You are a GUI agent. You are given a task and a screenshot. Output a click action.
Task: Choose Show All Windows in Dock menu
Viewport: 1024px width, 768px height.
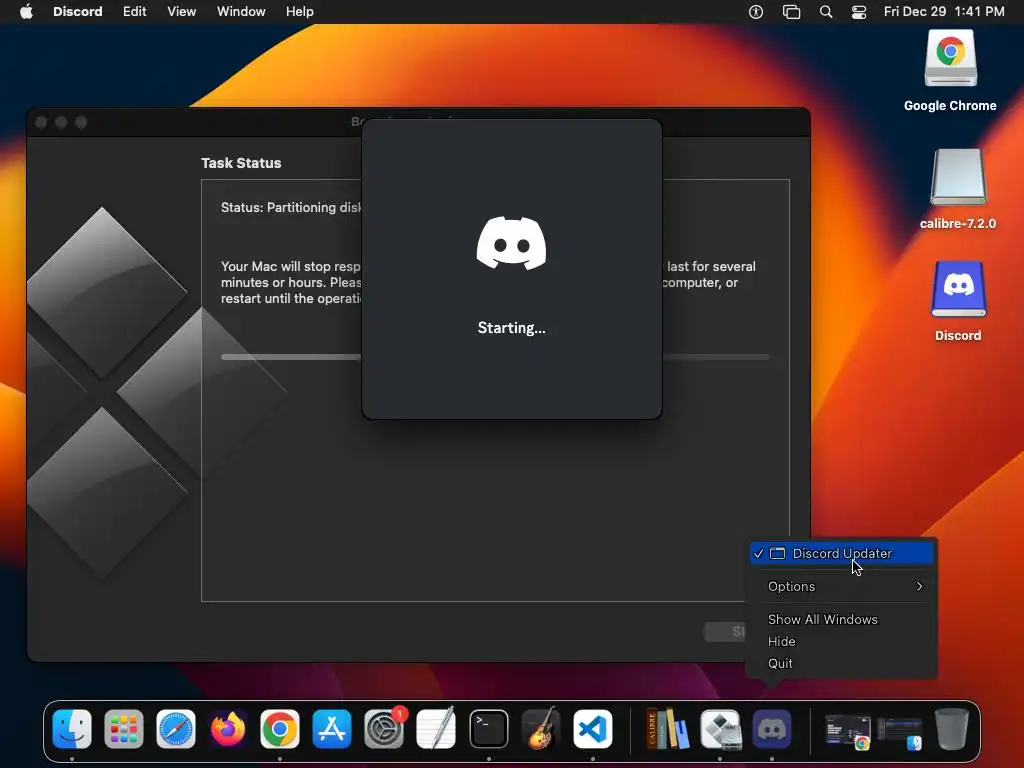(841, 619)
